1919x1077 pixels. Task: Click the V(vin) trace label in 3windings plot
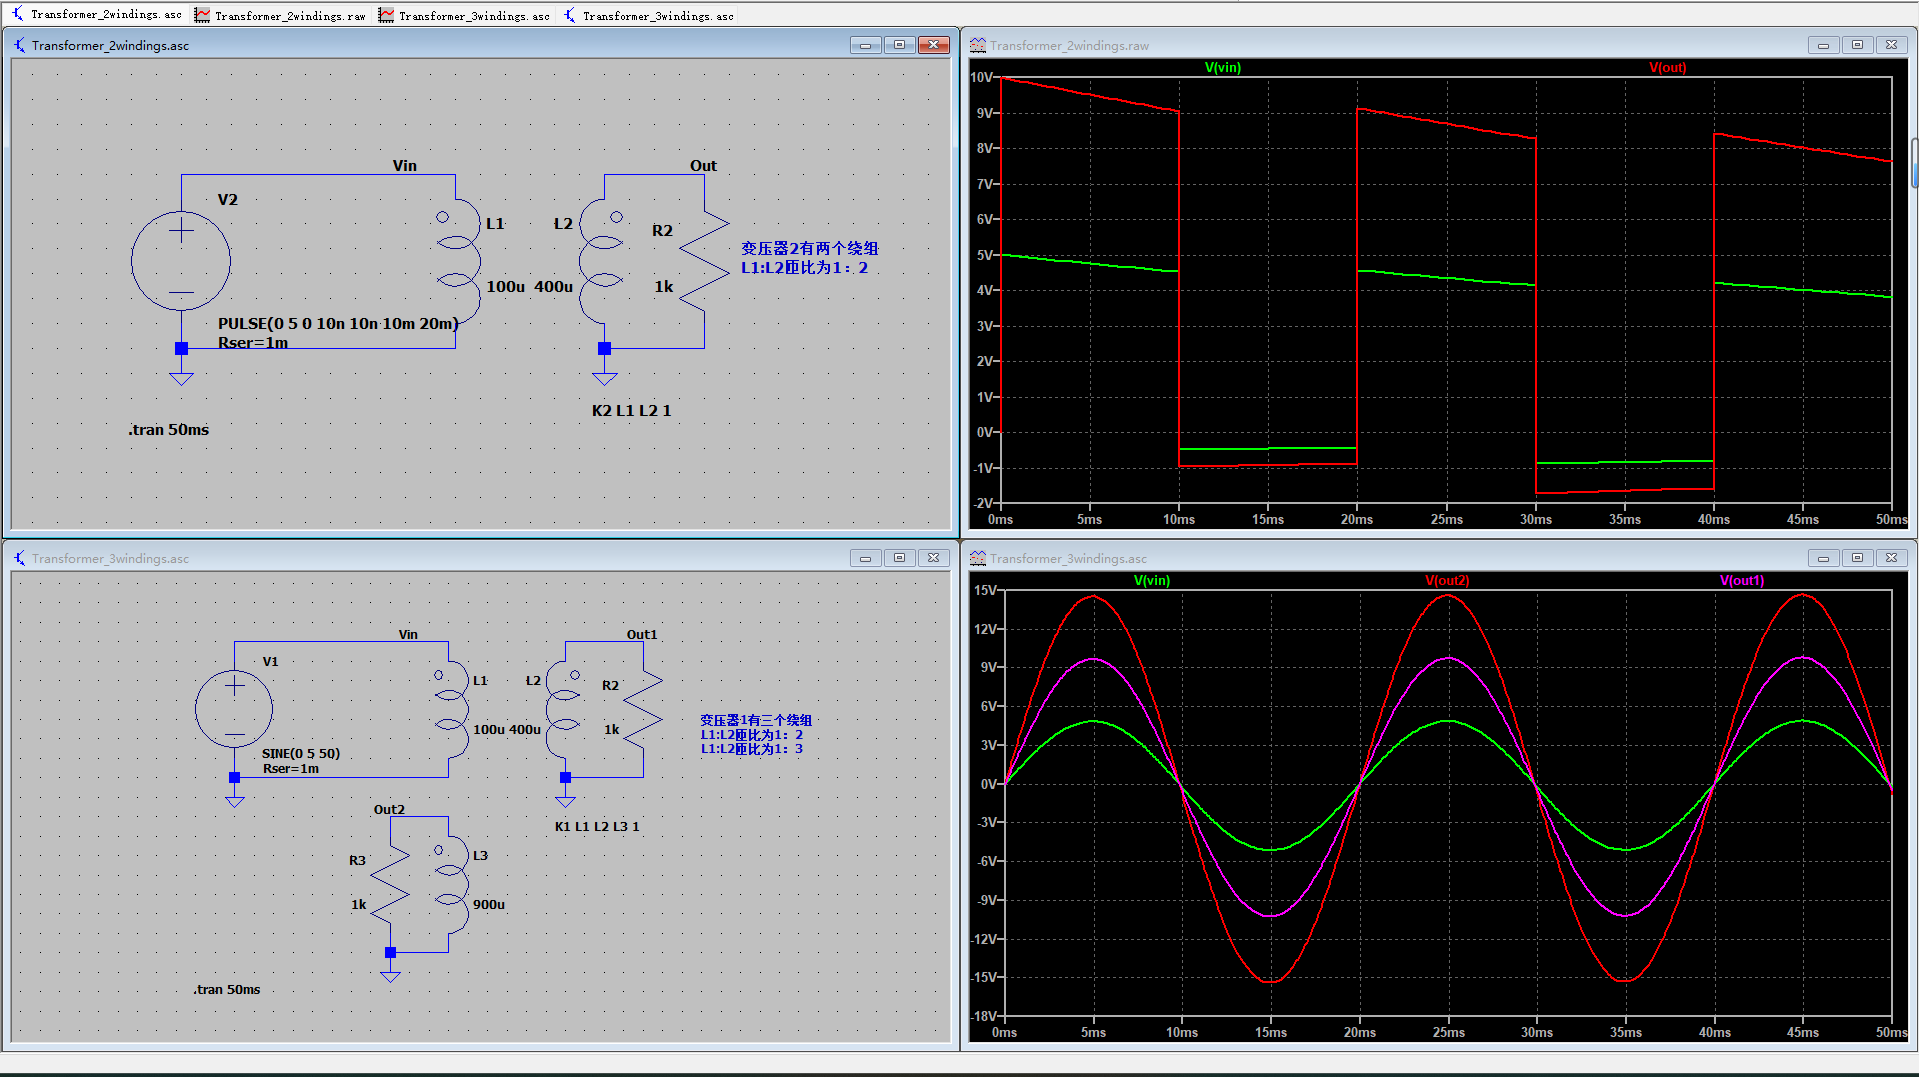tap(1151, 580)
